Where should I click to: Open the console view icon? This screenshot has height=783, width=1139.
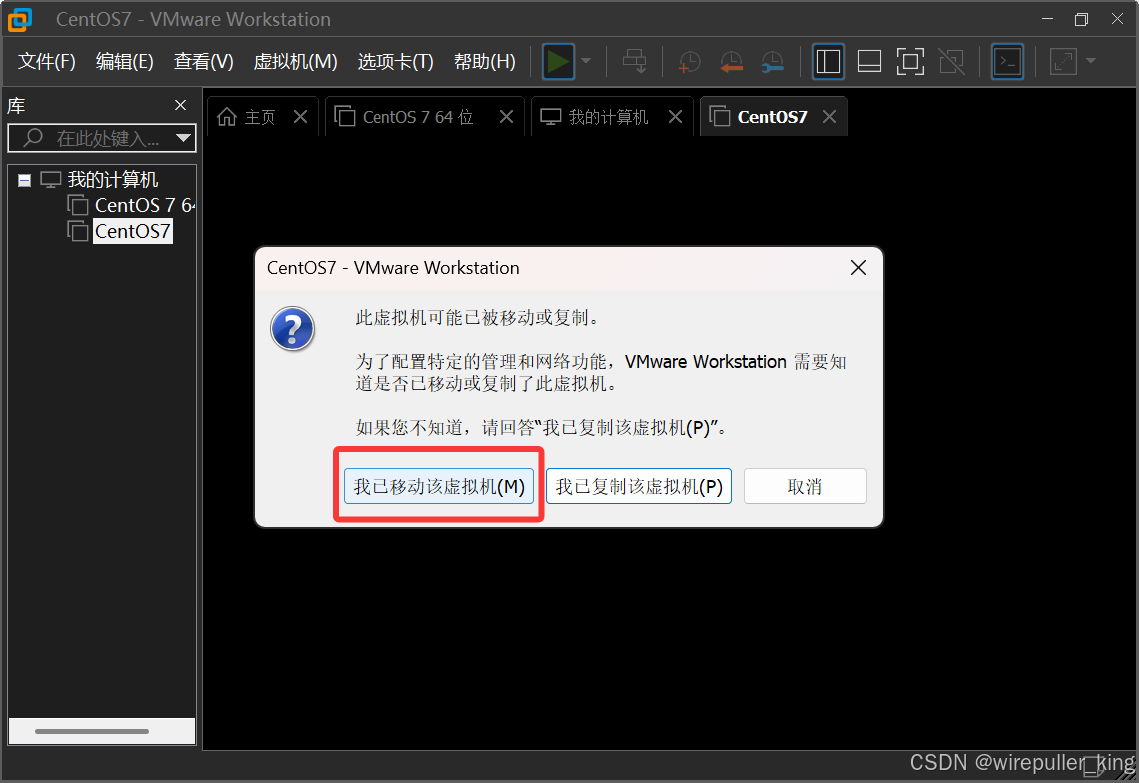[x=1008, y=62]
